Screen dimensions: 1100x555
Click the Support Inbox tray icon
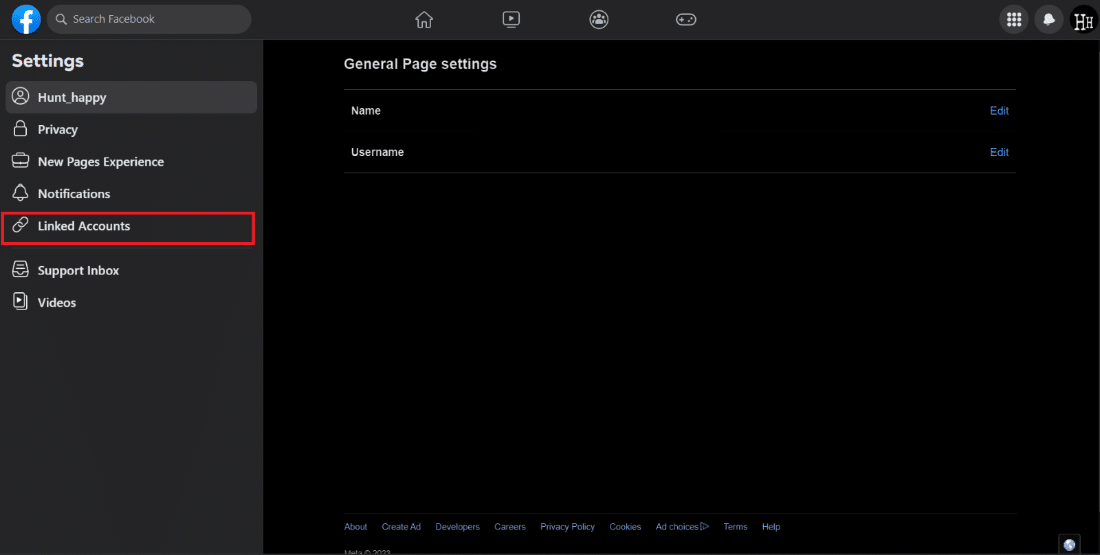tap(20, 270)
